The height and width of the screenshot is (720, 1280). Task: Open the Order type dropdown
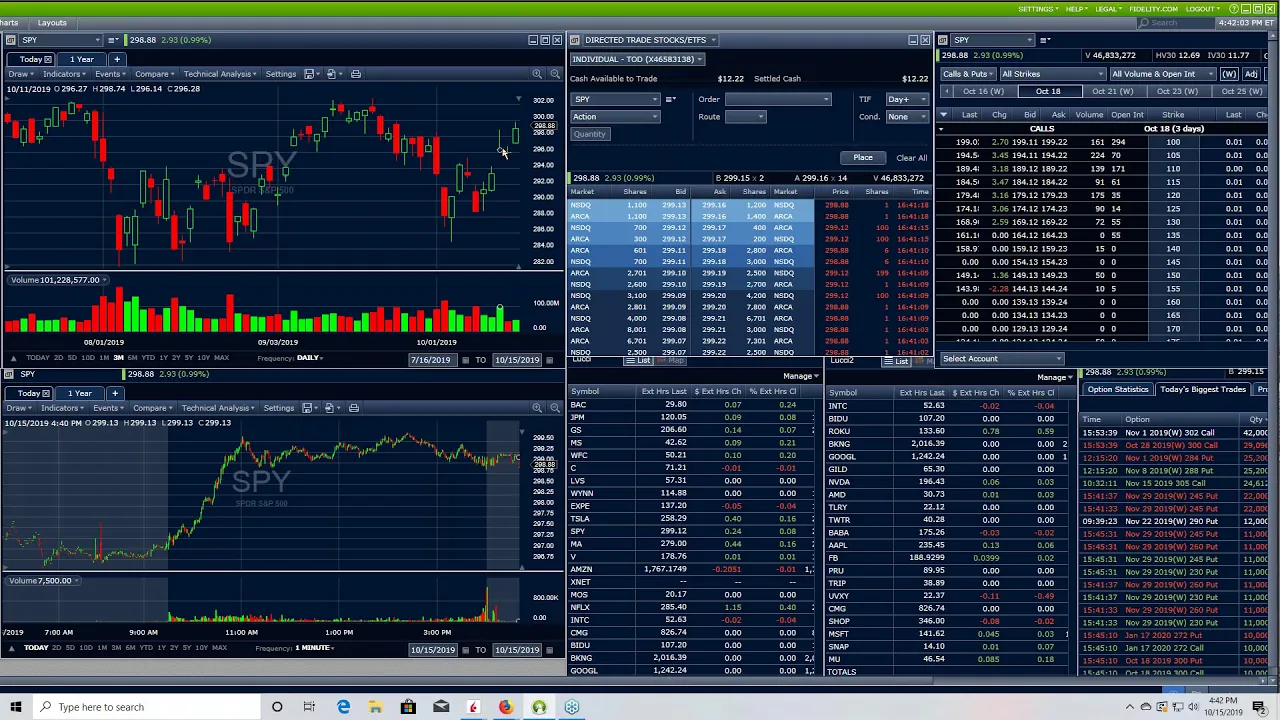click(x=778, y=99)
